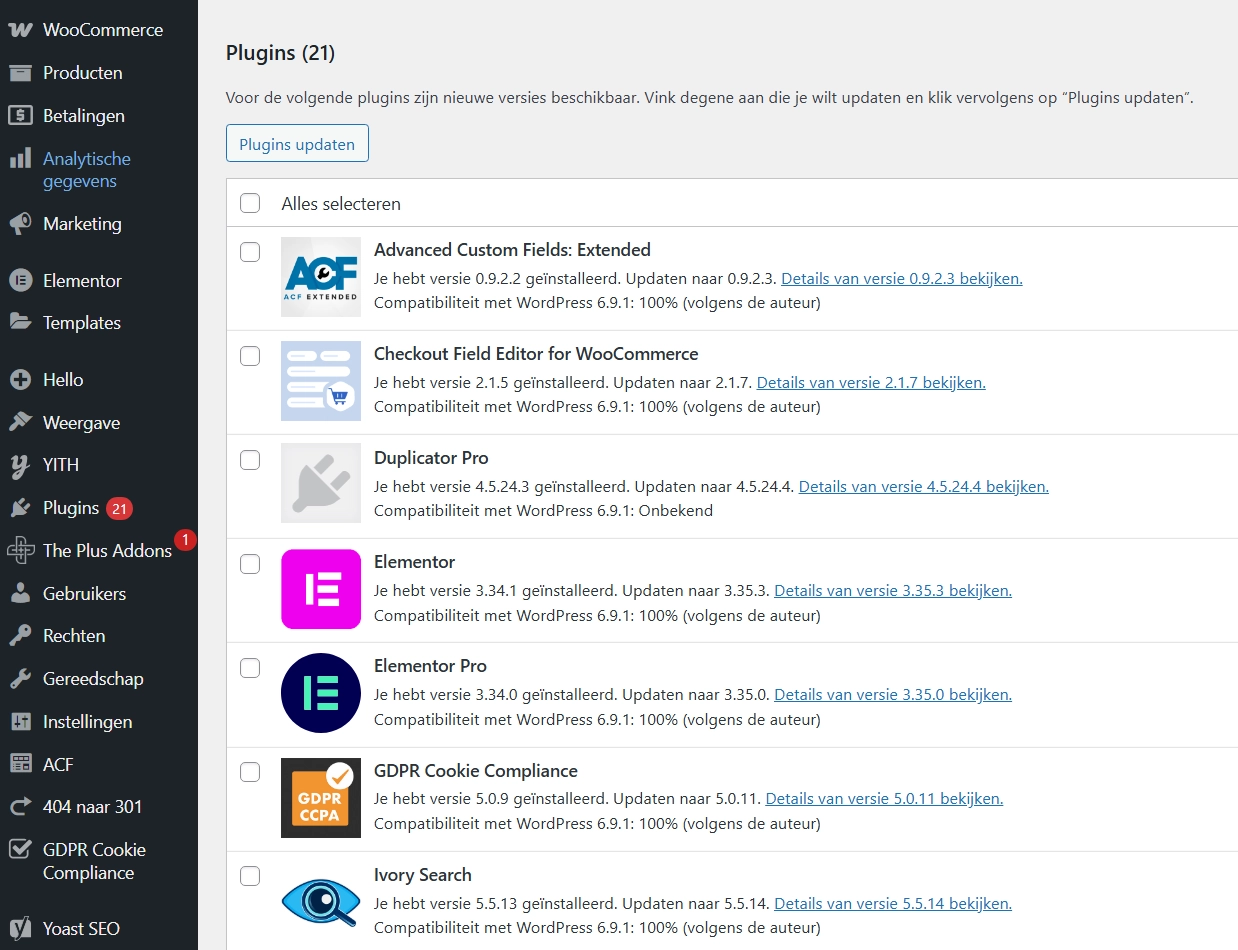Open the Instellingen menu item

pyautogui.click(x=87, y=722)
